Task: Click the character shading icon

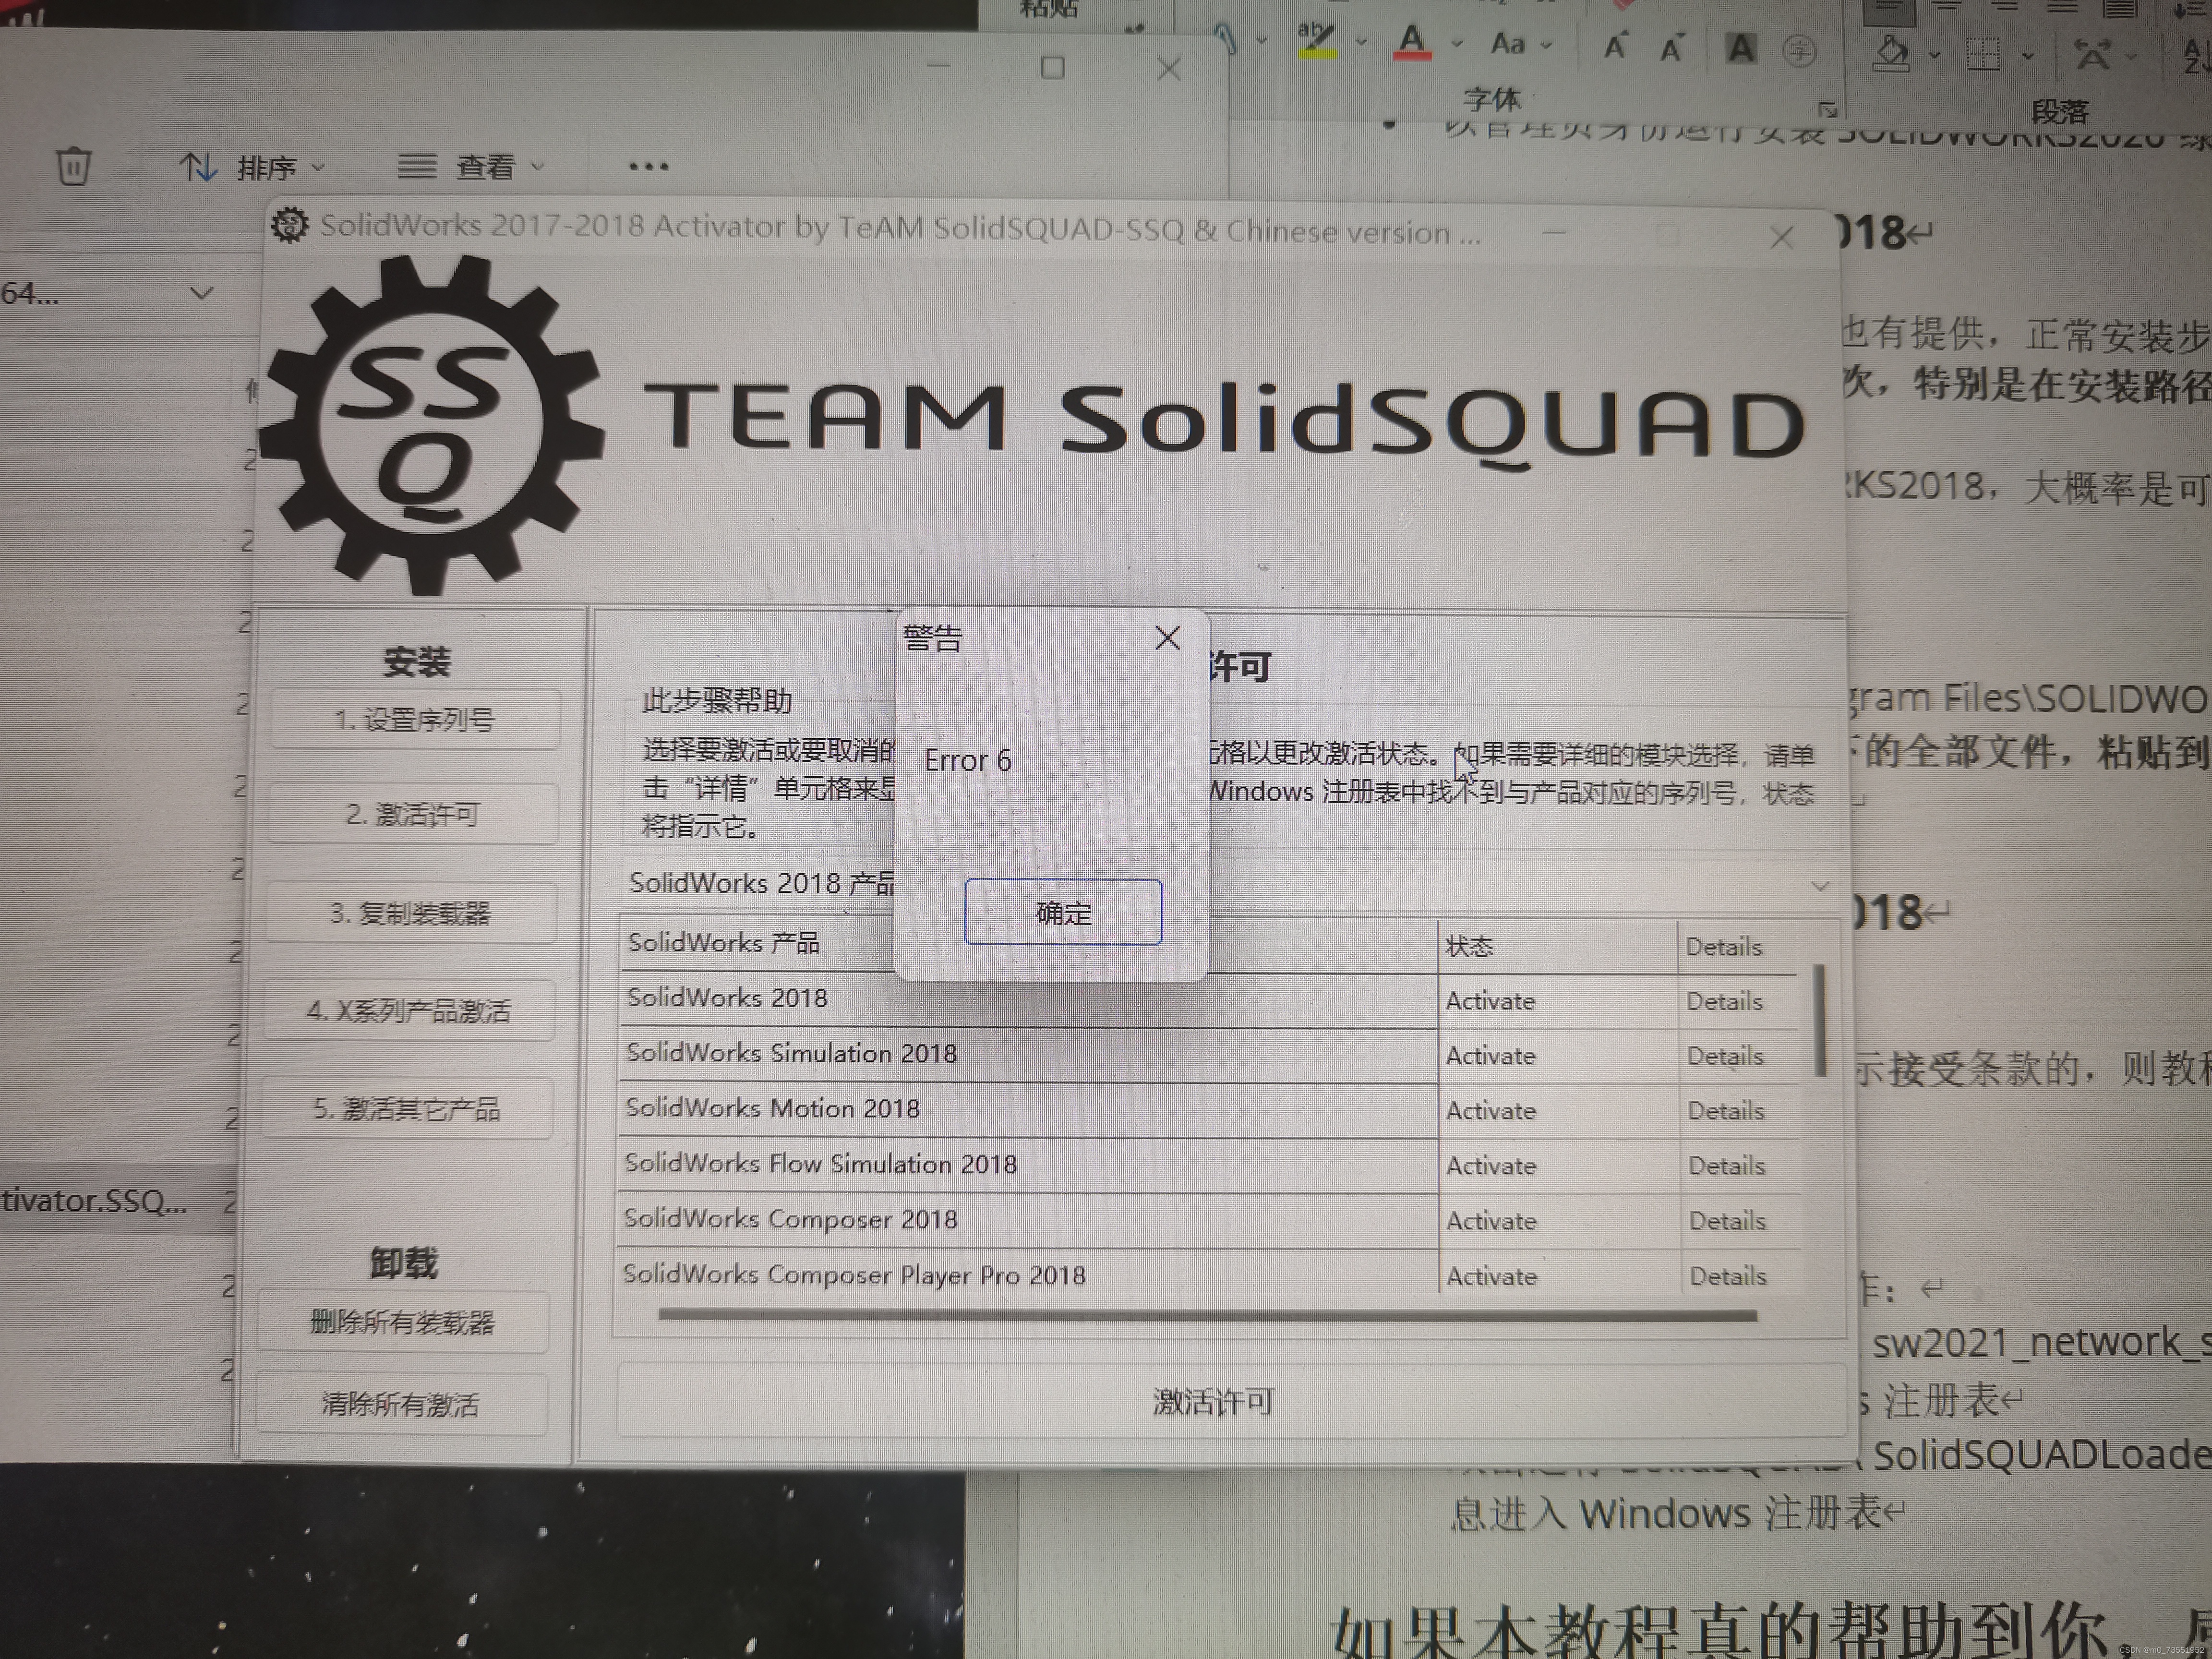Action: tap(1741, 48)
